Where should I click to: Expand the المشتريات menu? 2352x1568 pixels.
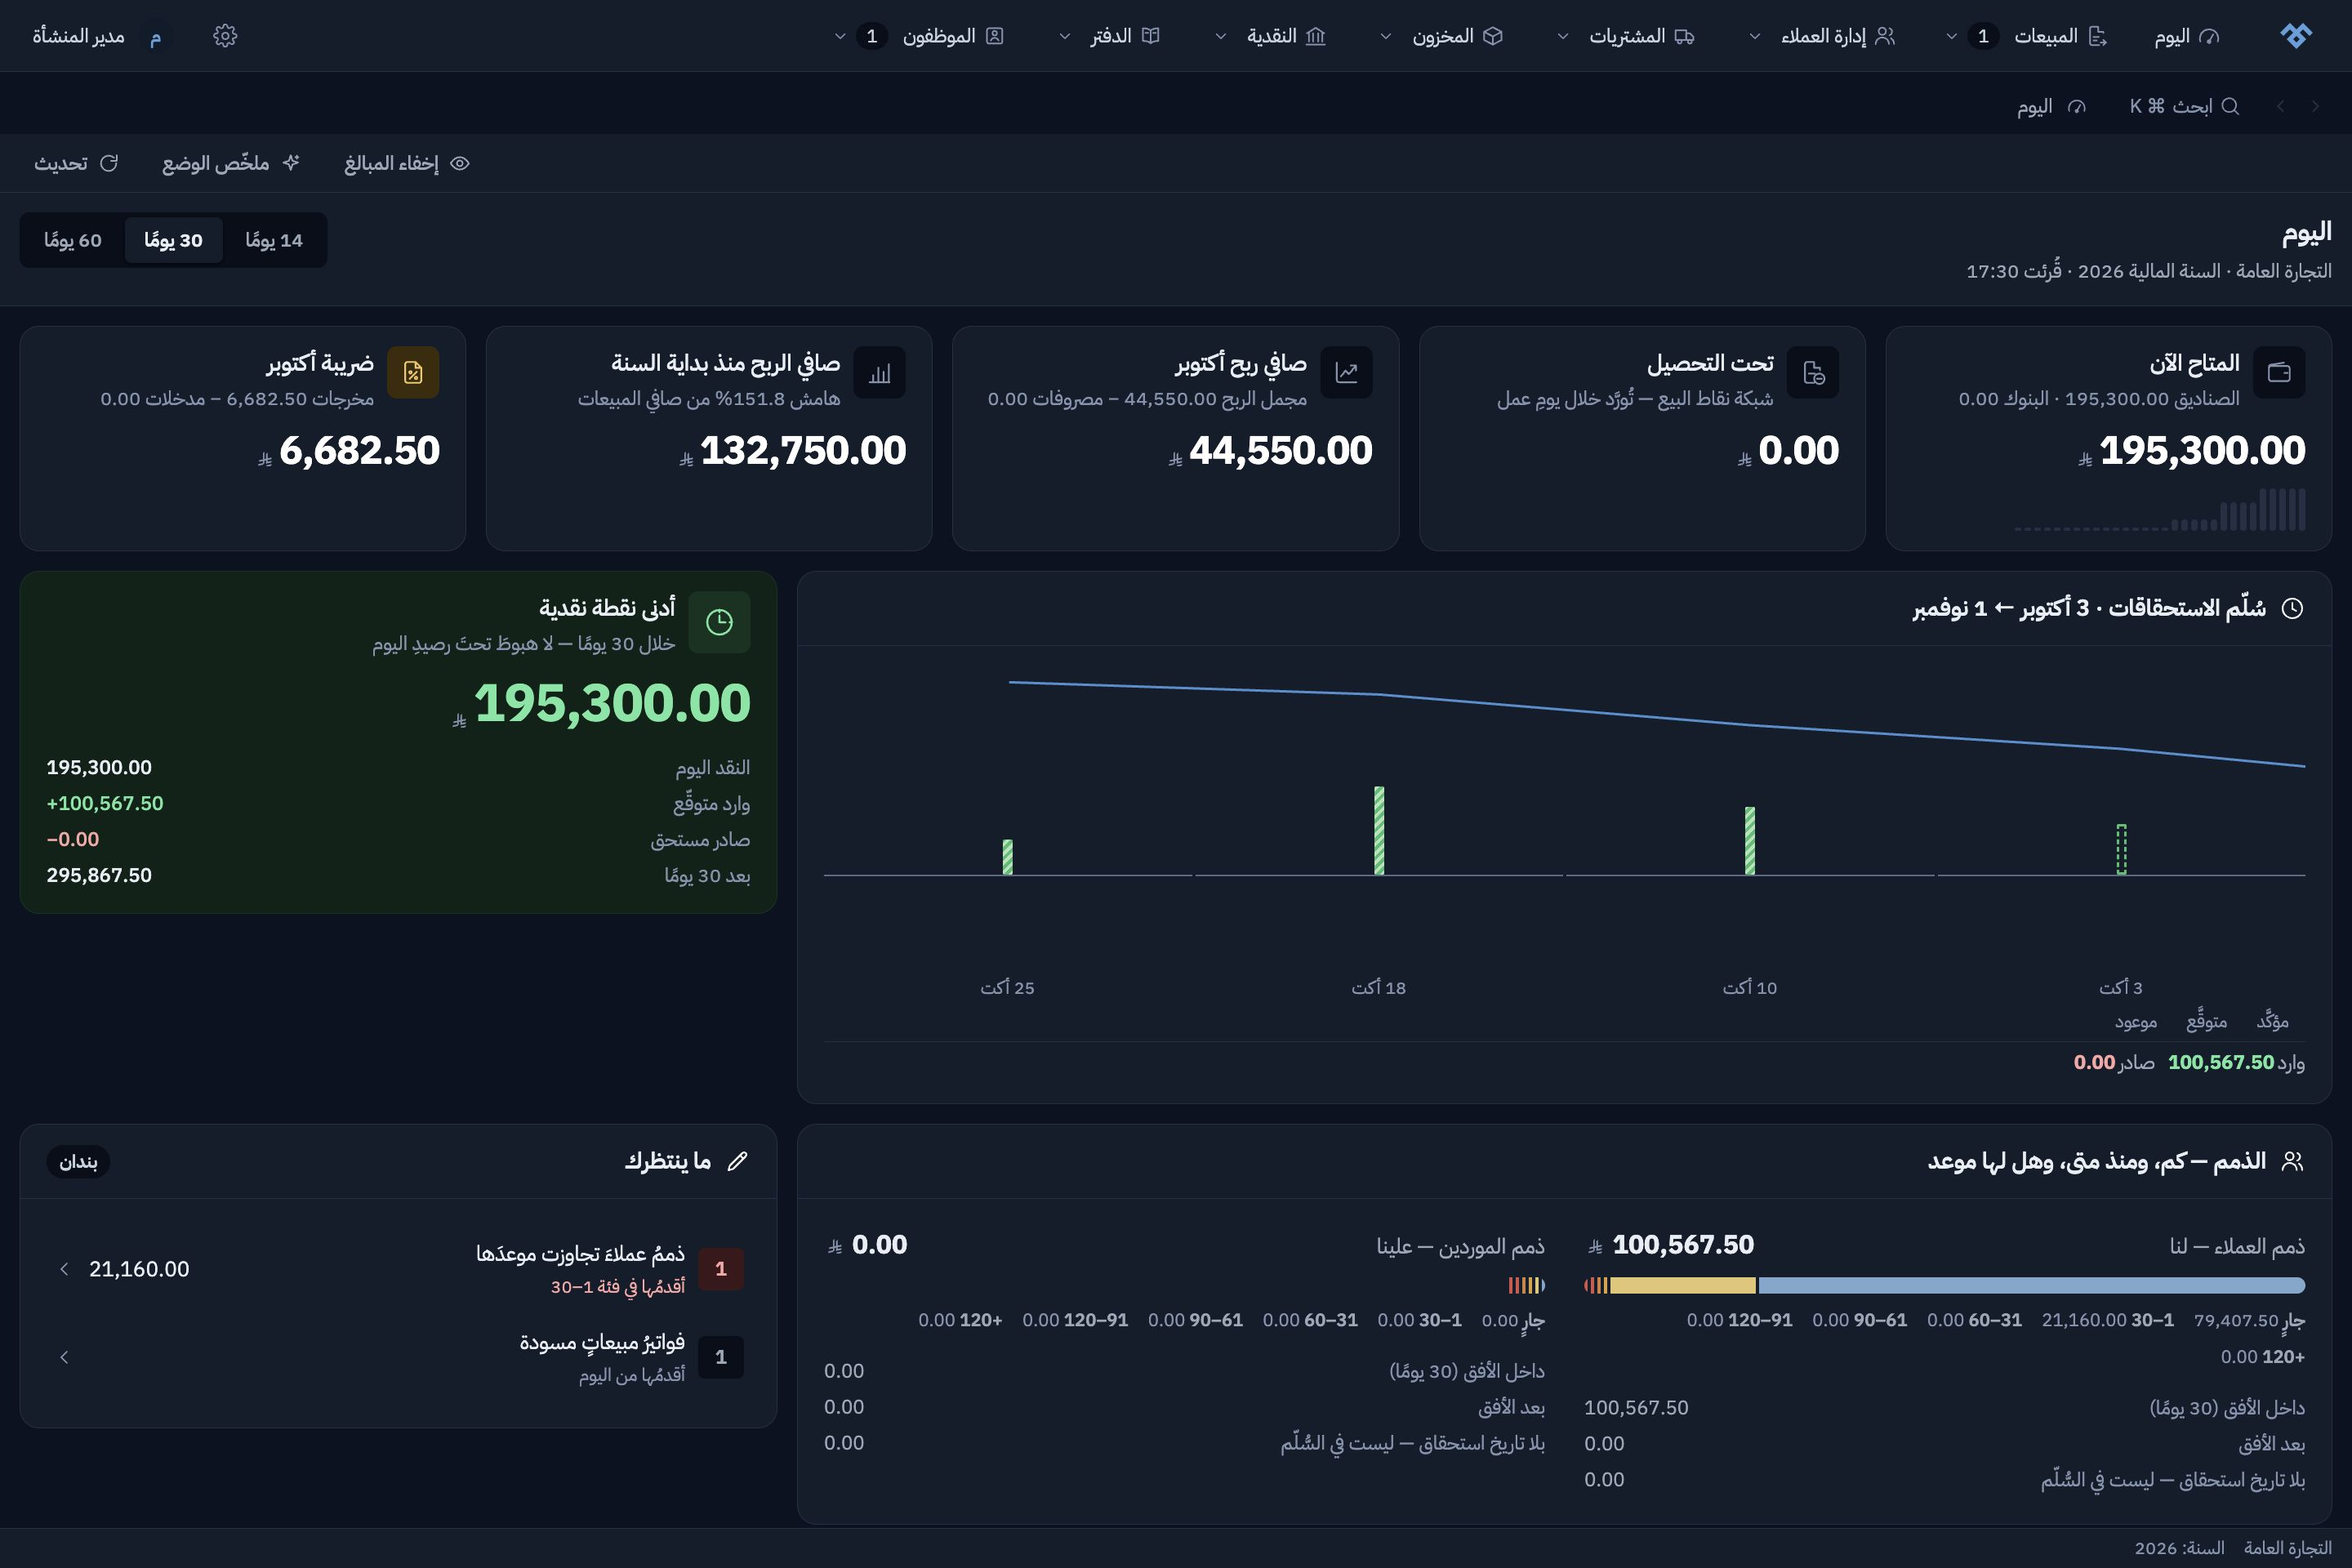1628,36
